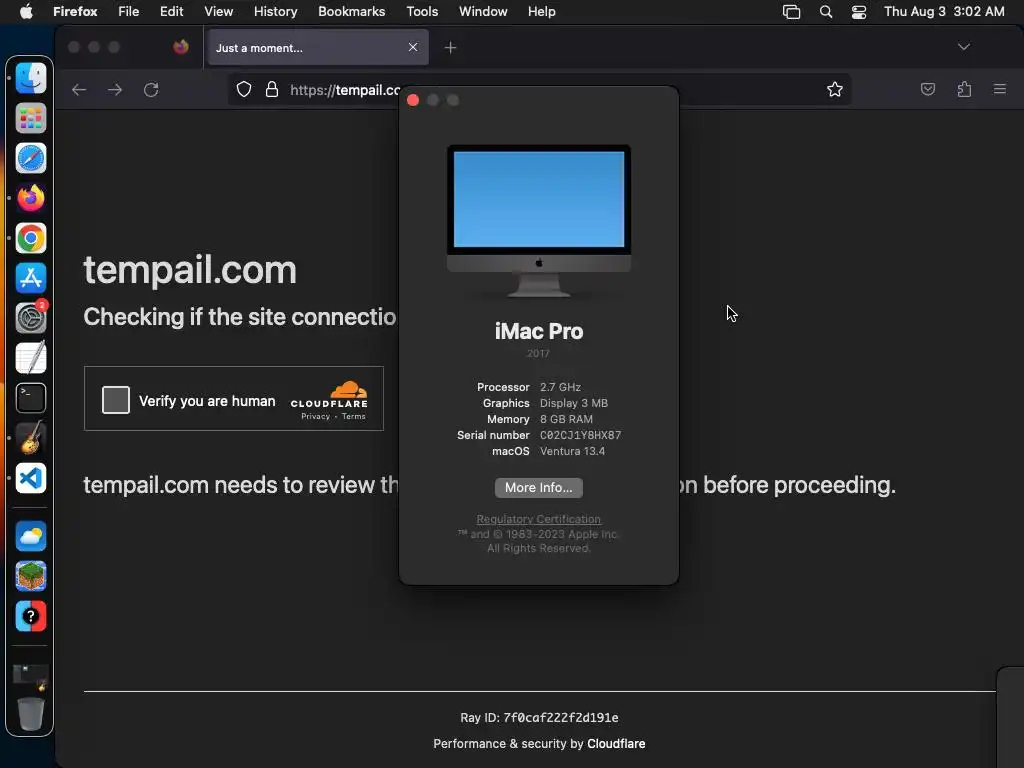Open the Trash in the Dock
1024x768 pixels.
(31, 714)
